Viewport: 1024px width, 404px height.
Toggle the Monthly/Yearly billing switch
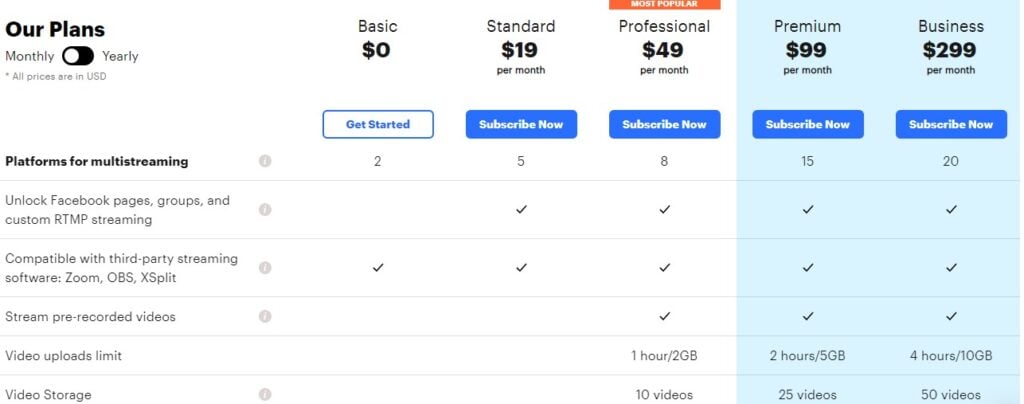tap(78, 56)
